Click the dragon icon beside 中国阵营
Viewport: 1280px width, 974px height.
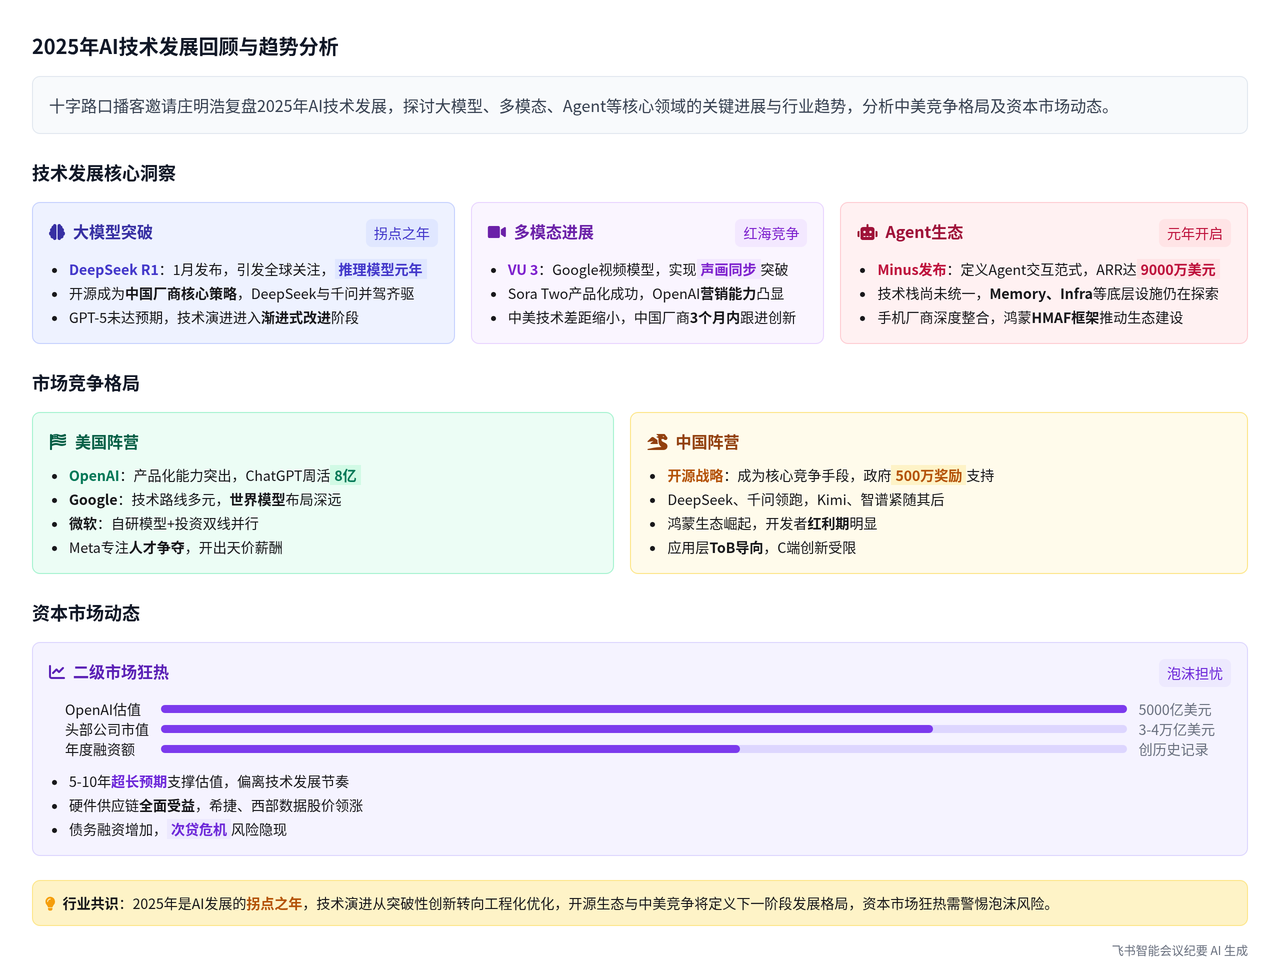coord(657,442)
